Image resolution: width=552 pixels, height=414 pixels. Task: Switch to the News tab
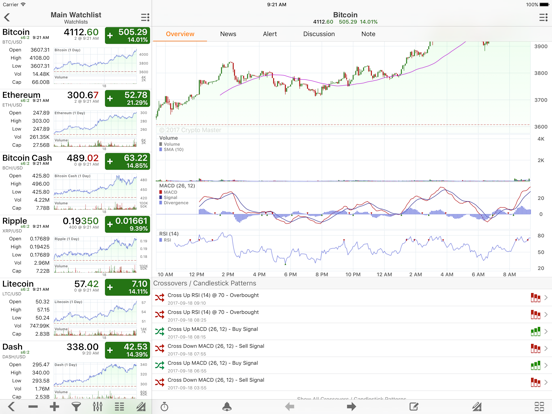coord(228,34)
